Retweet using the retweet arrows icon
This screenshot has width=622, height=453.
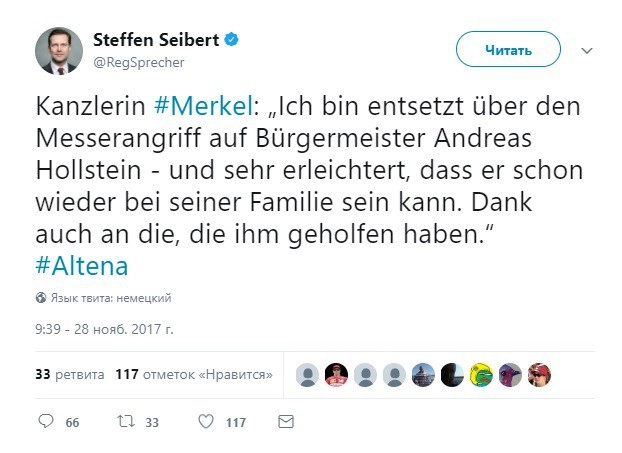[125, 422]
